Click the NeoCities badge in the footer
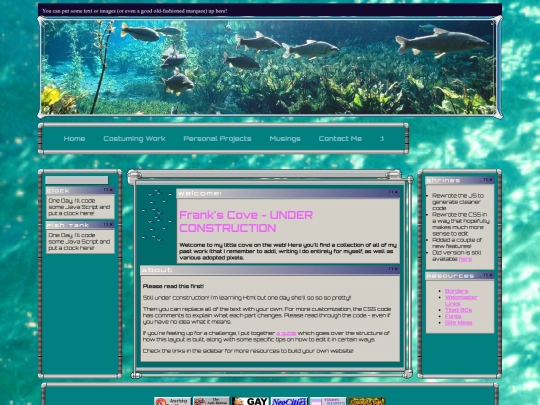This screenshot has height=405, width=540. tap(289, 401)
